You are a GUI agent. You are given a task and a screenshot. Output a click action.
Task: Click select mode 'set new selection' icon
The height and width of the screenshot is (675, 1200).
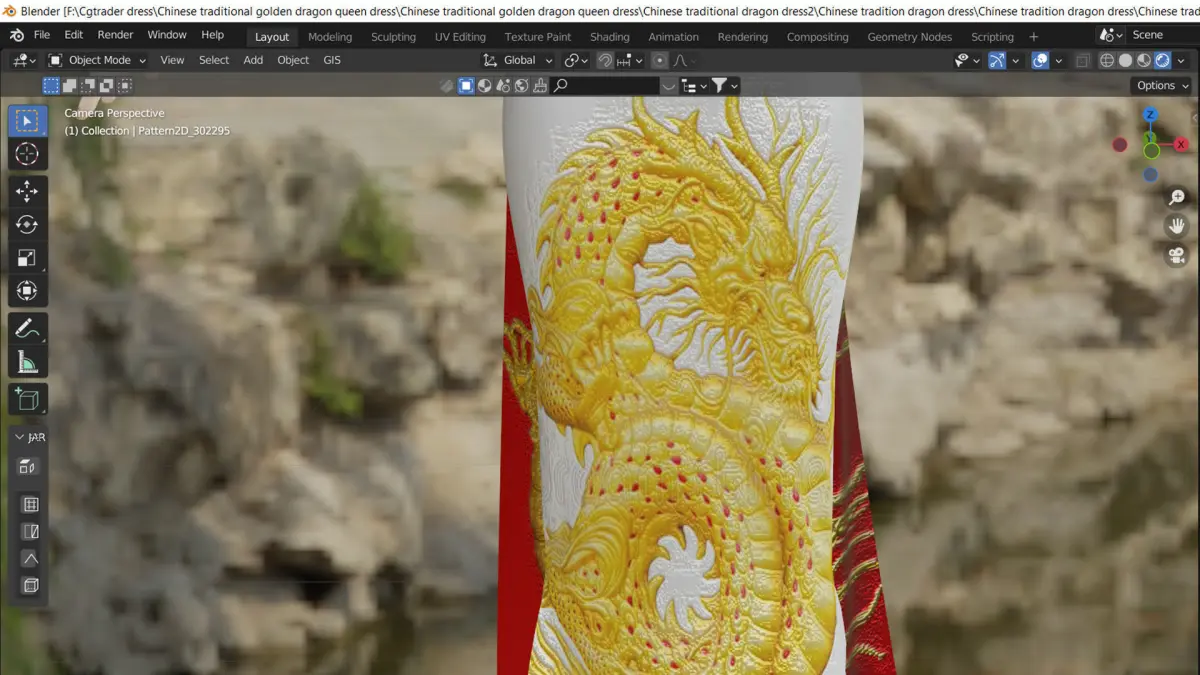pyautogui.click(x=51, y=86)
